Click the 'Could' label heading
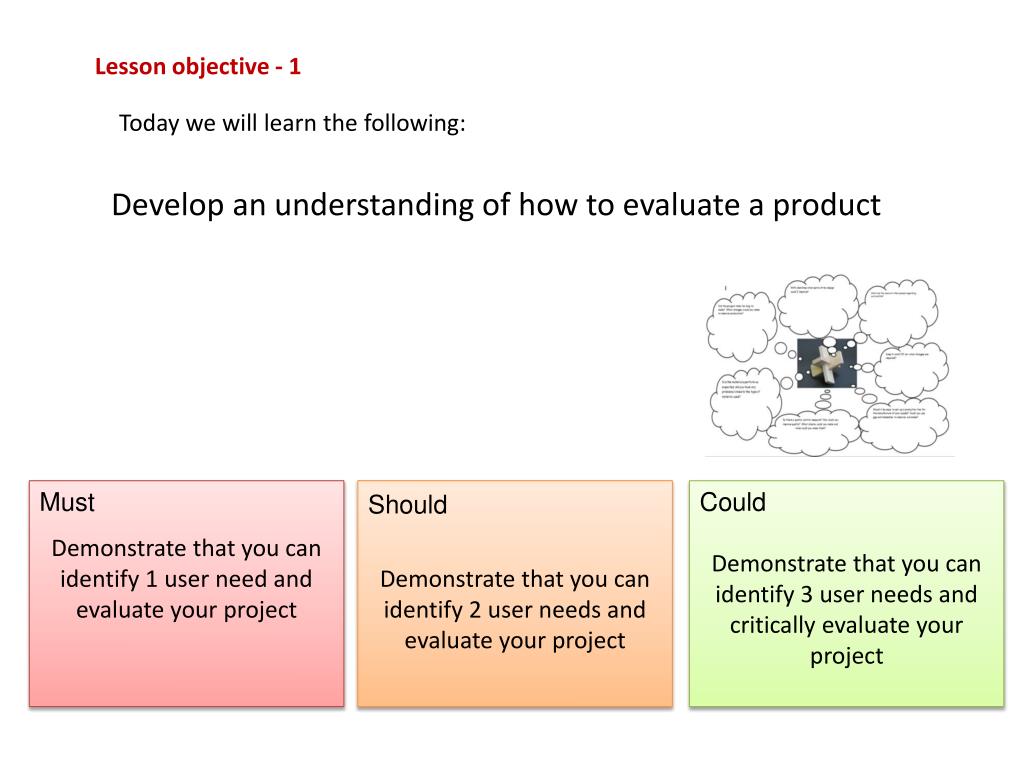 733,502
